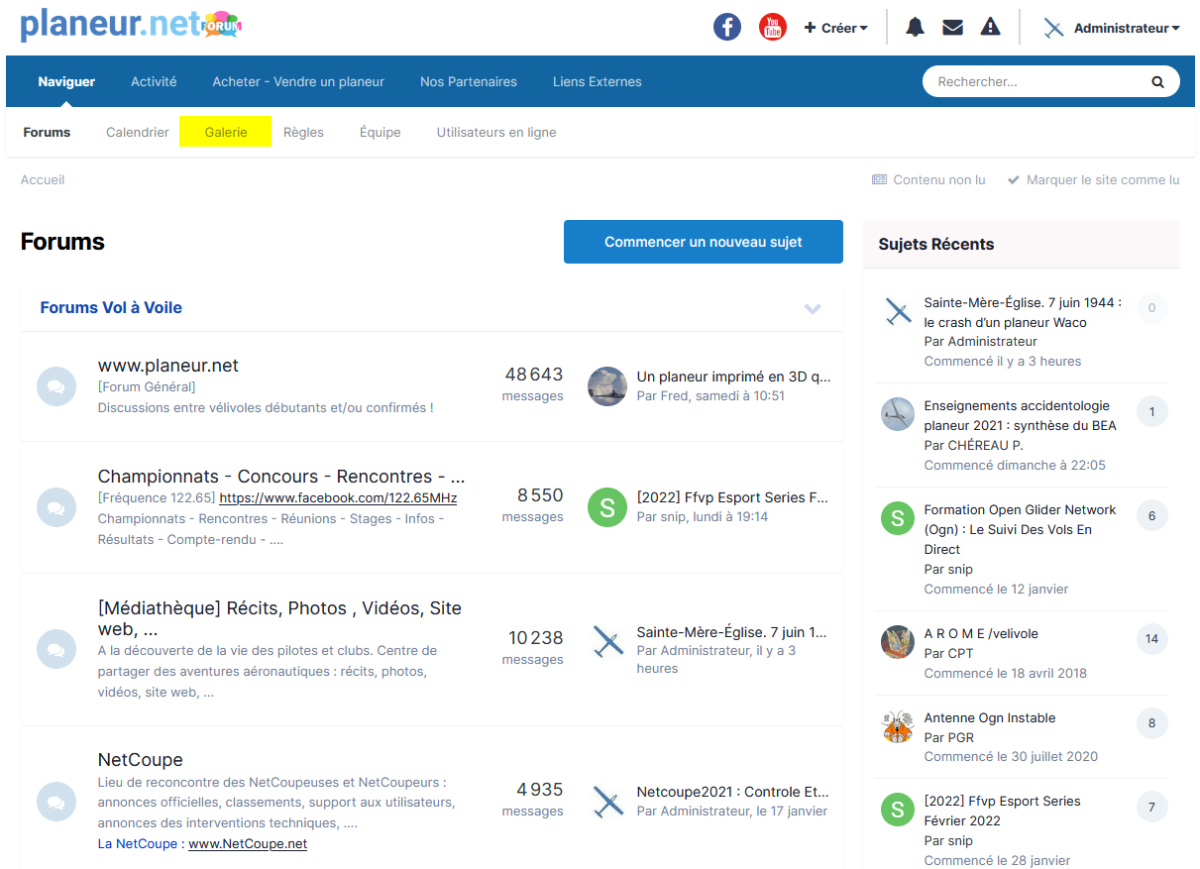1200x869 pixels.
Task: Go to the Accueil breadcrumb
Action: click(x=43, y=180)
